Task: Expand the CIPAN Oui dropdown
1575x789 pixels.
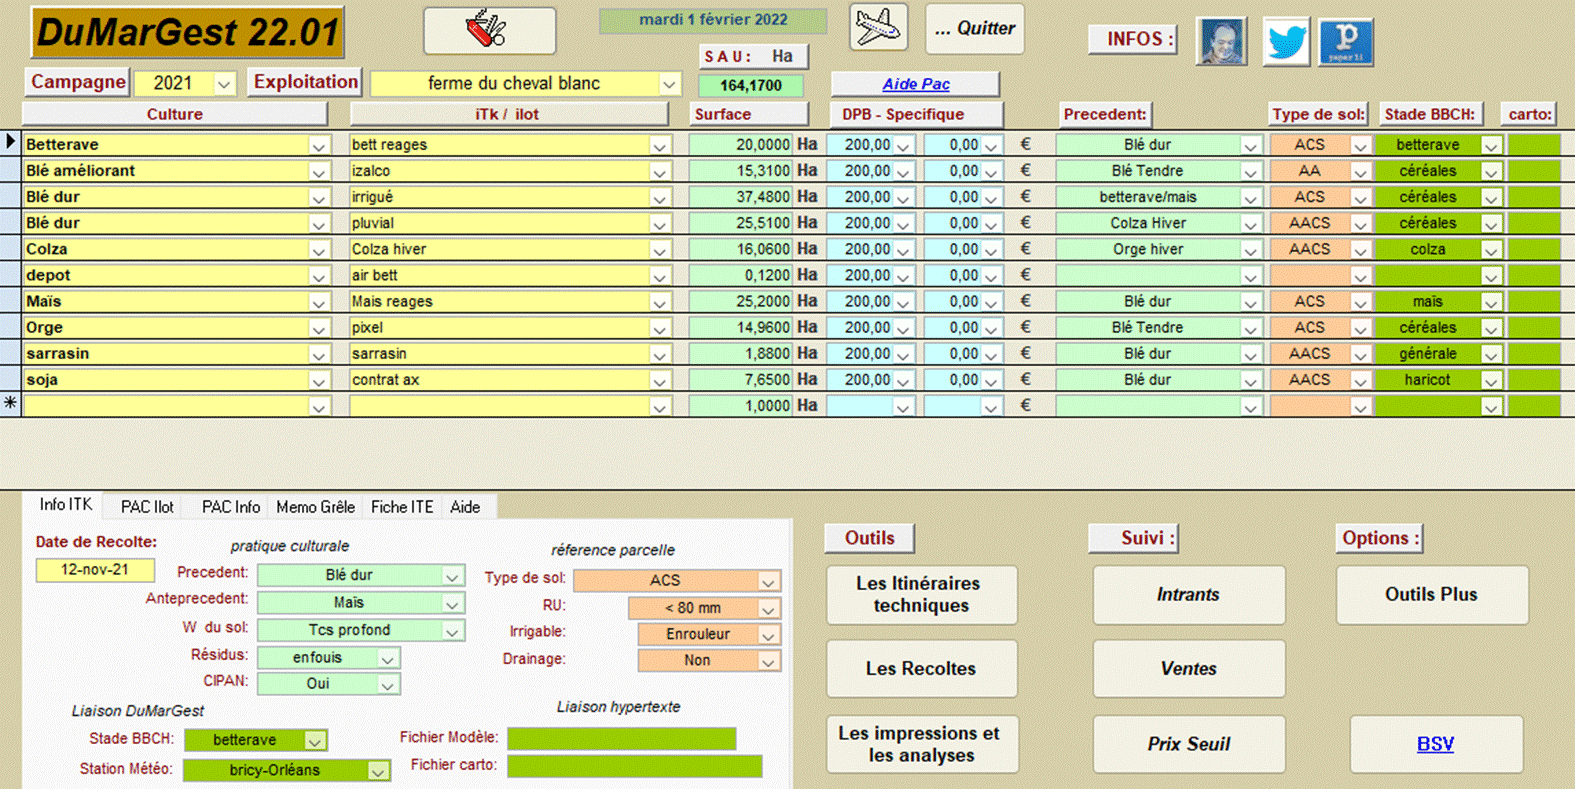Action: tap(387, 684)
